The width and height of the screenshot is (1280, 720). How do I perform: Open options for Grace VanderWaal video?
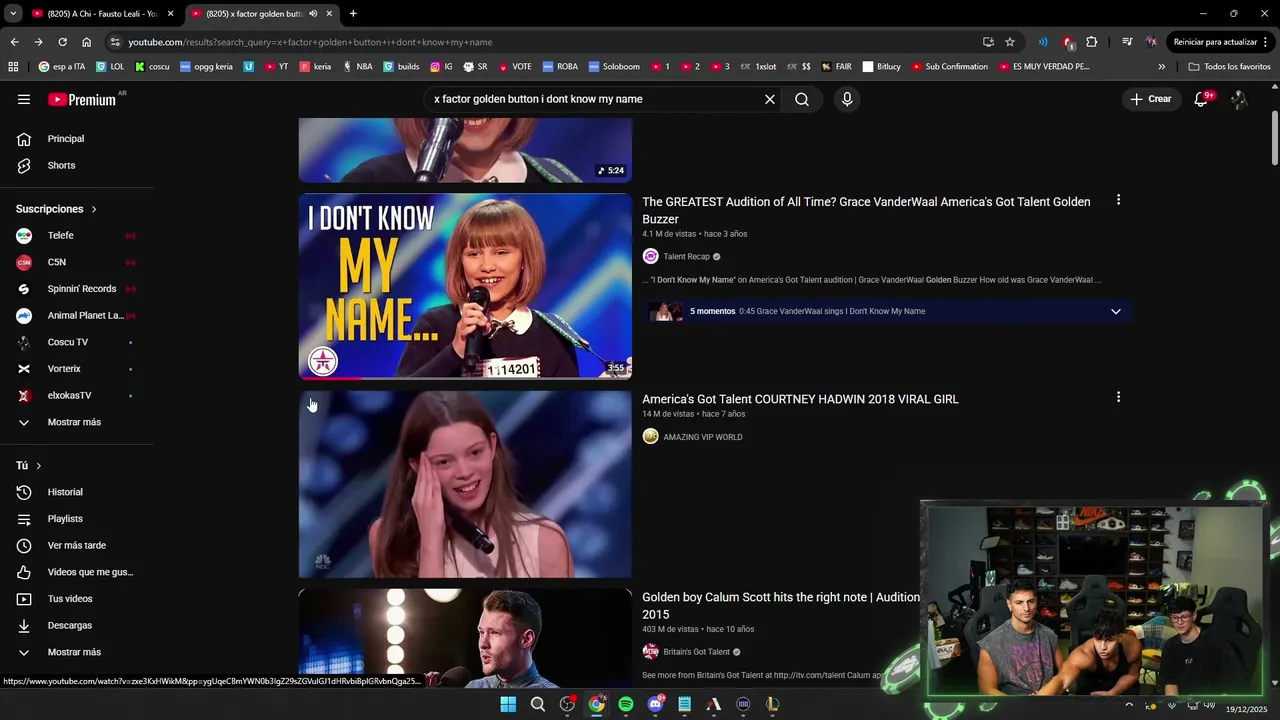(1118, 200)
